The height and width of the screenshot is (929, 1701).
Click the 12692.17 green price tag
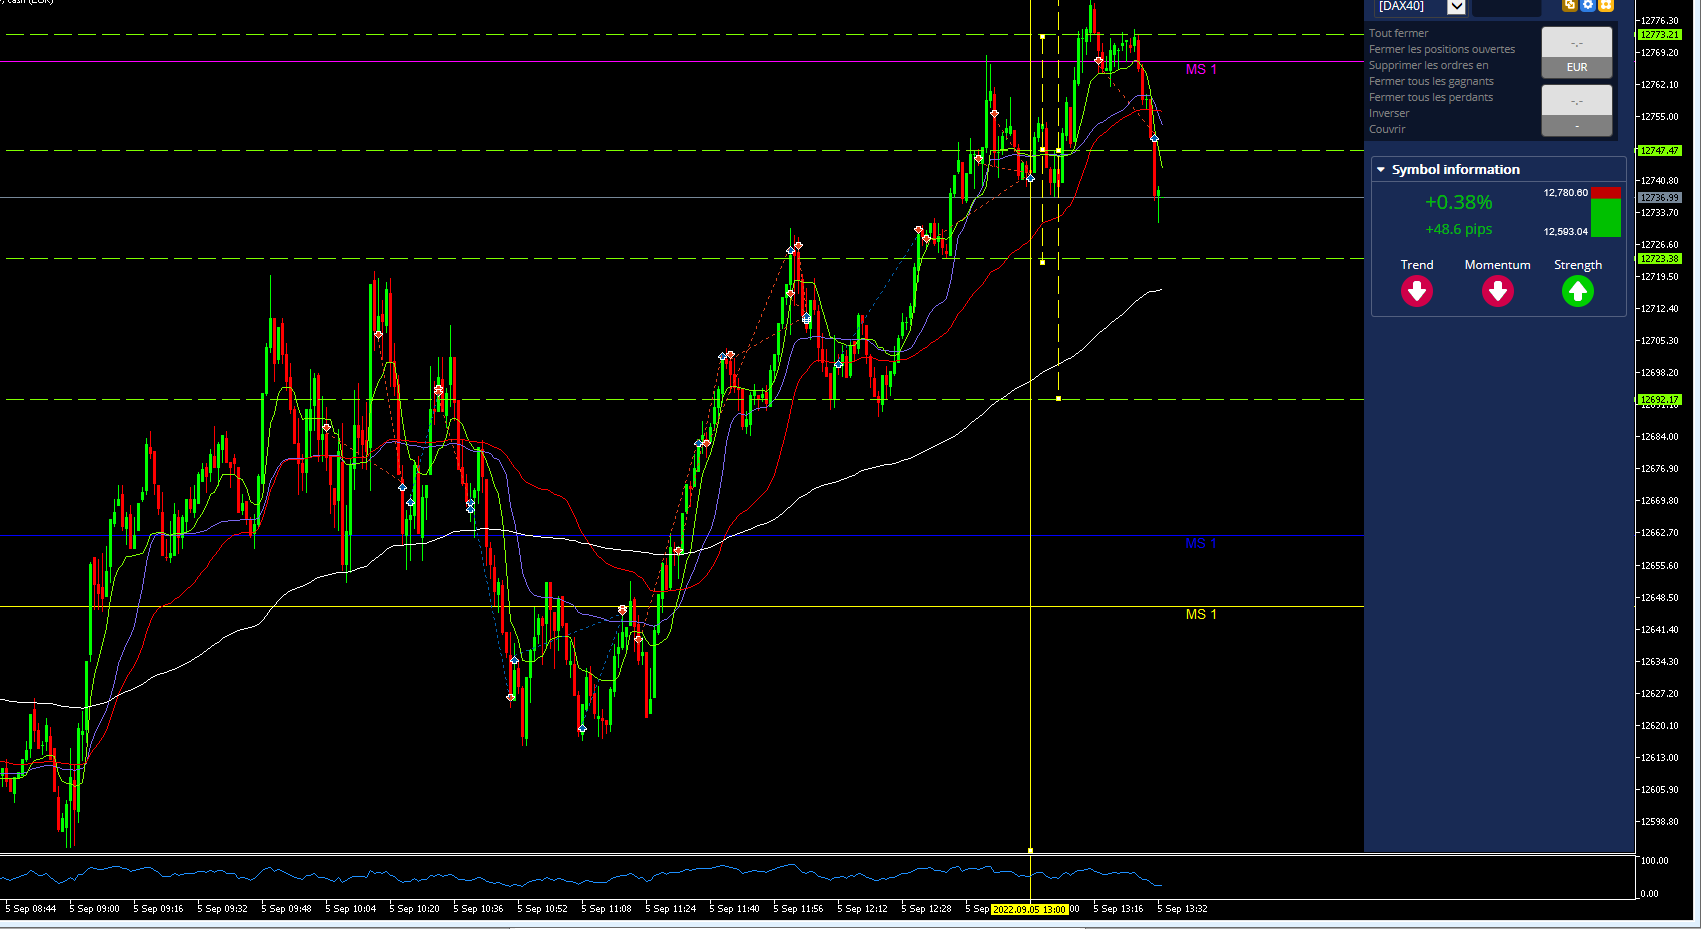(1659, 399)
